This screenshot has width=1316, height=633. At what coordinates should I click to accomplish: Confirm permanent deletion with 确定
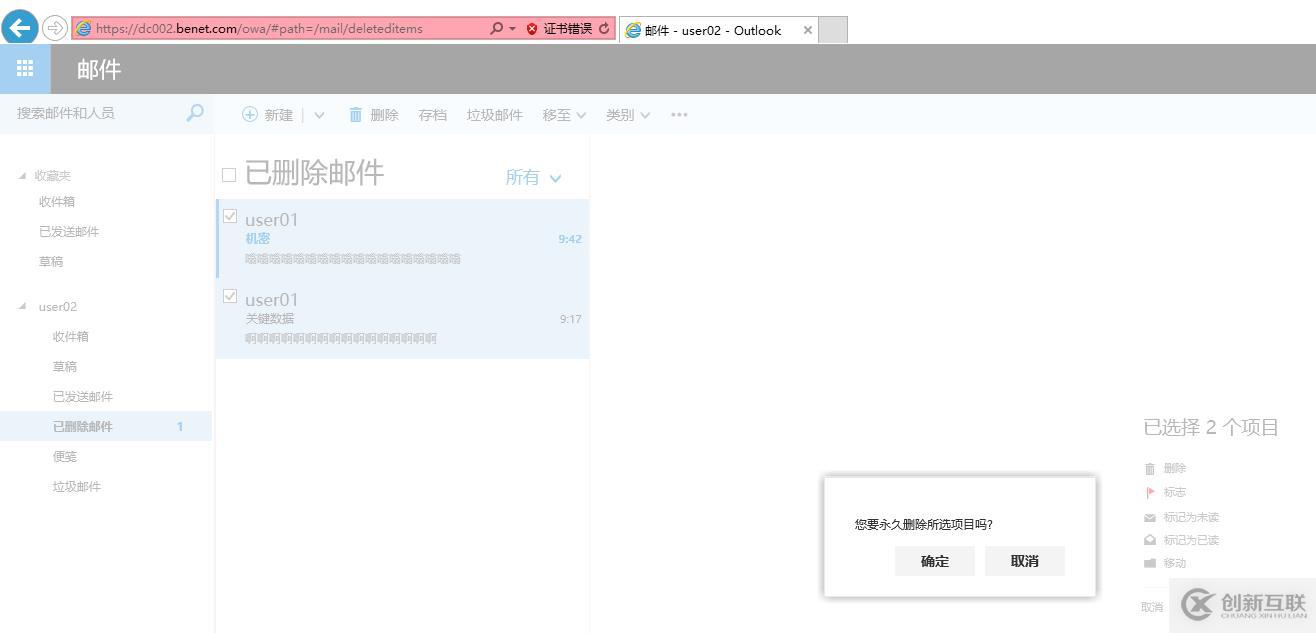click(933, 561)
